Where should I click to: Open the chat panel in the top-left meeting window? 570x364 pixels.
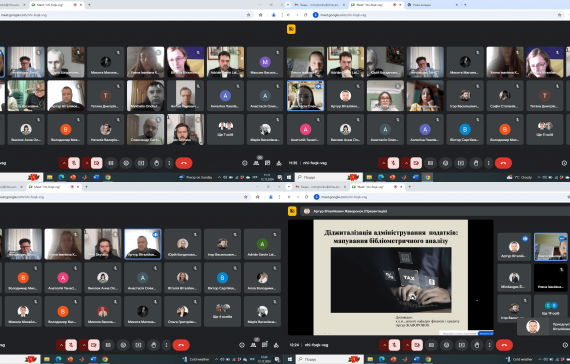coord(268,163)
